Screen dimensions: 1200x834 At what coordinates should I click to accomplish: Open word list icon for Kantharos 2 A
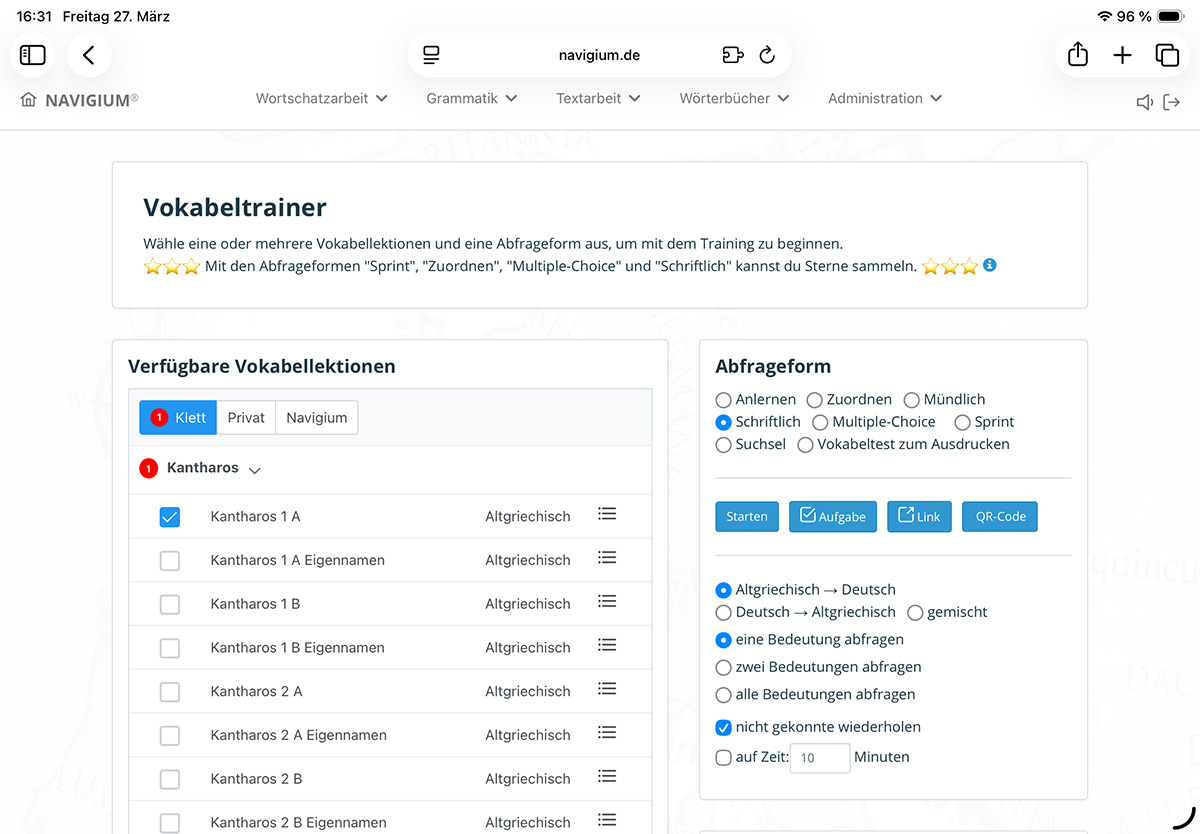606,689
